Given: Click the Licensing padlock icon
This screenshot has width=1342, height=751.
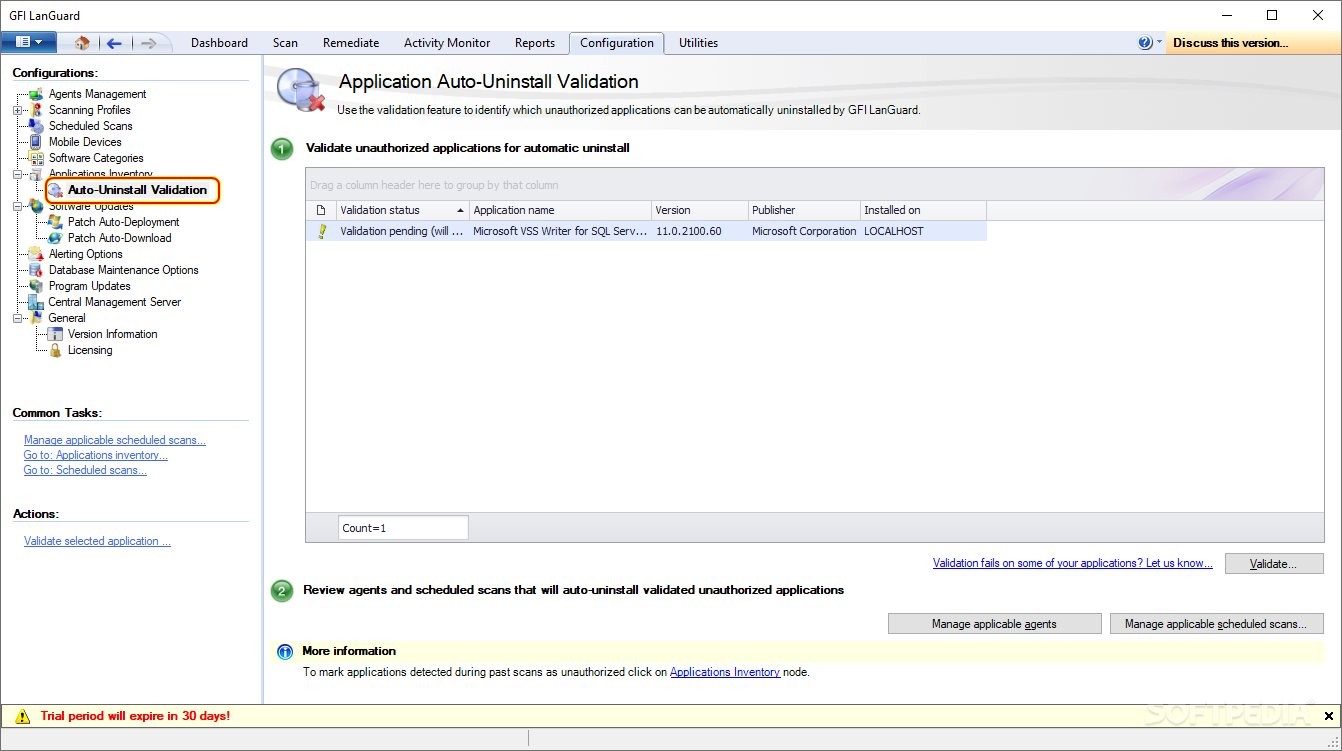Looking at the screenshot, I should 56,350.
